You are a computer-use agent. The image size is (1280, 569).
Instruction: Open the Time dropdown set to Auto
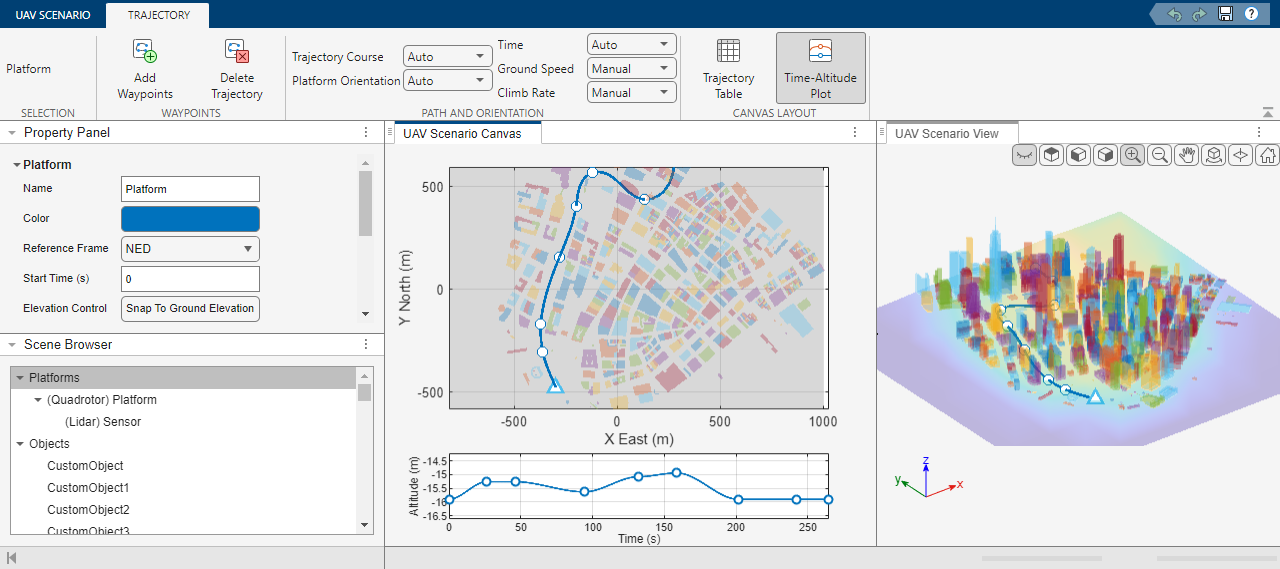[632, 45]
